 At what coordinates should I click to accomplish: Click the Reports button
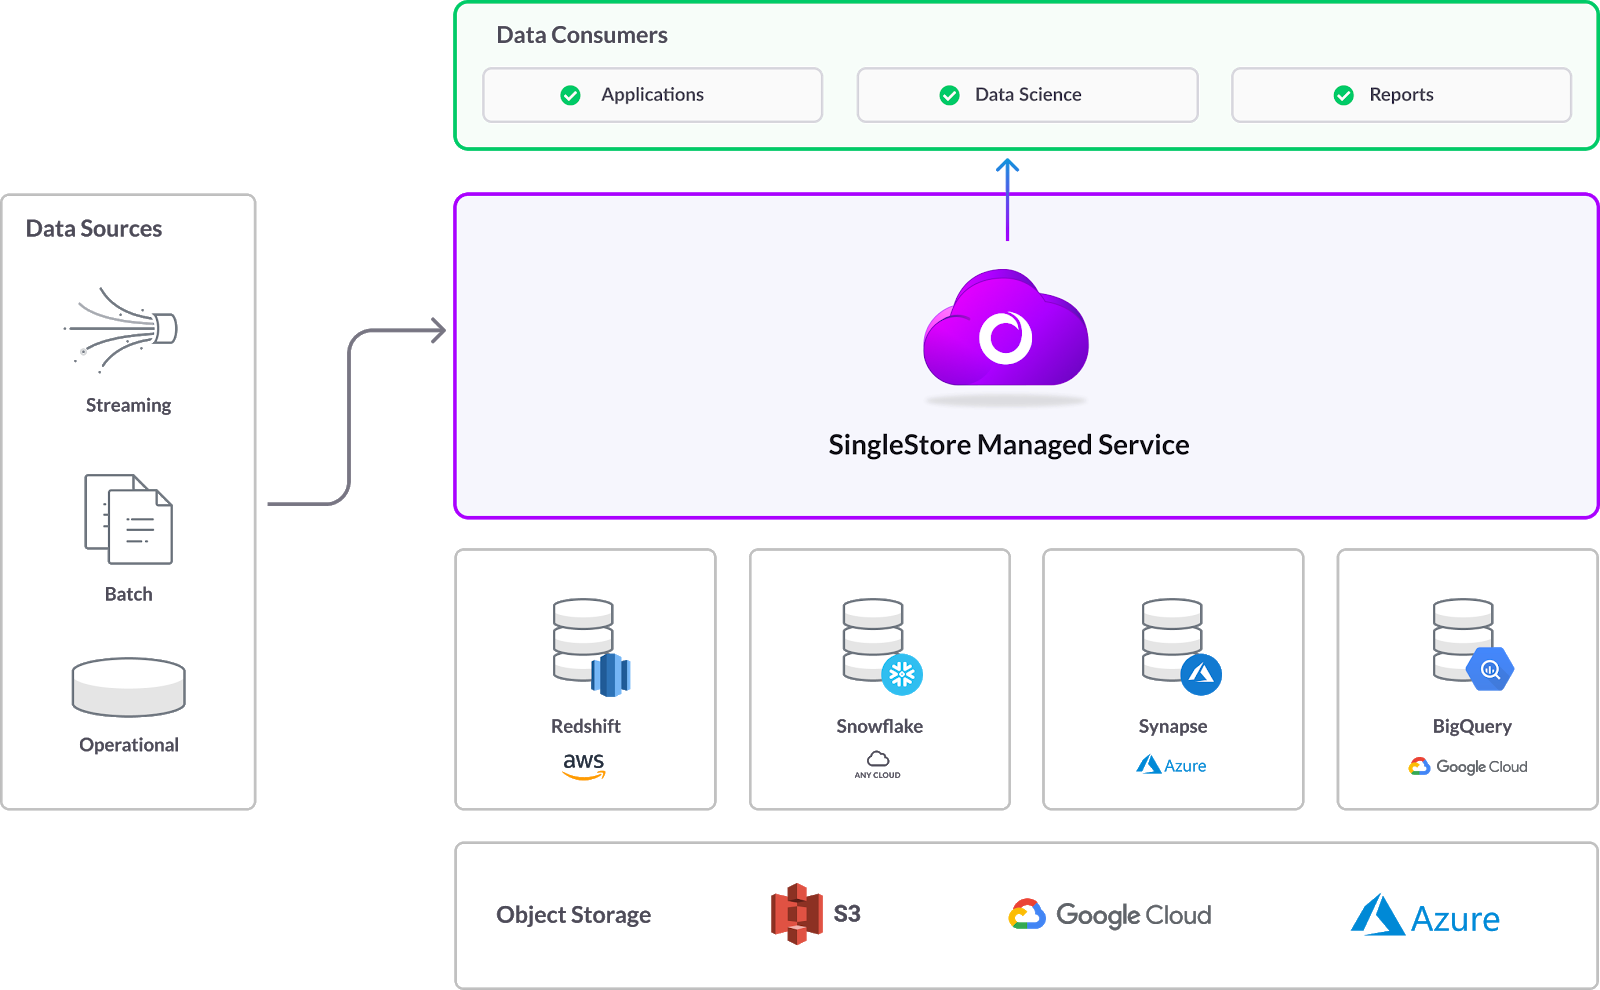1400,95
